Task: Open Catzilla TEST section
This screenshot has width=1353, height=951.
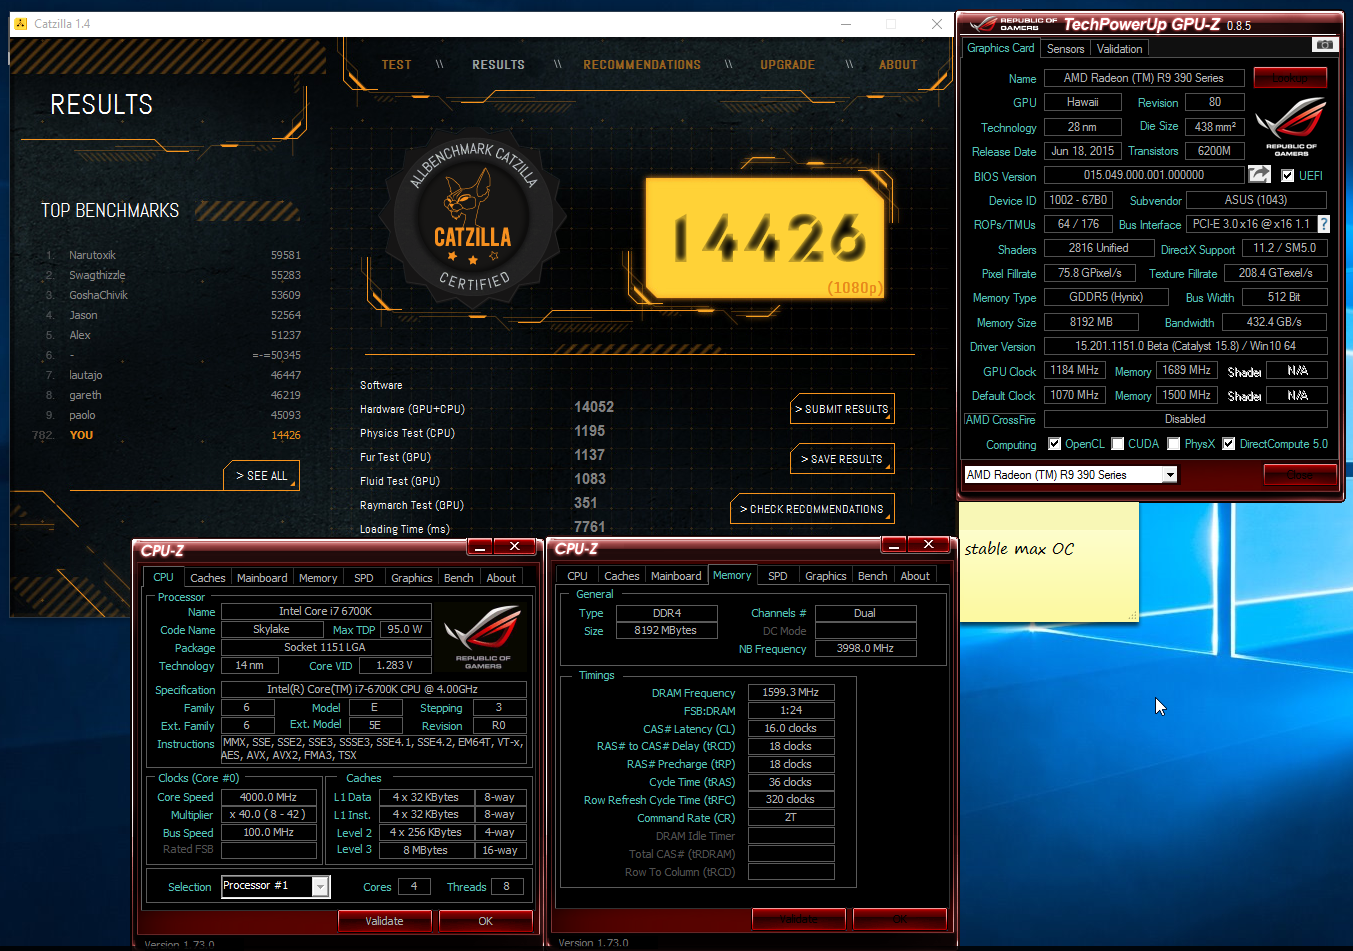Action: pos(396,65)
